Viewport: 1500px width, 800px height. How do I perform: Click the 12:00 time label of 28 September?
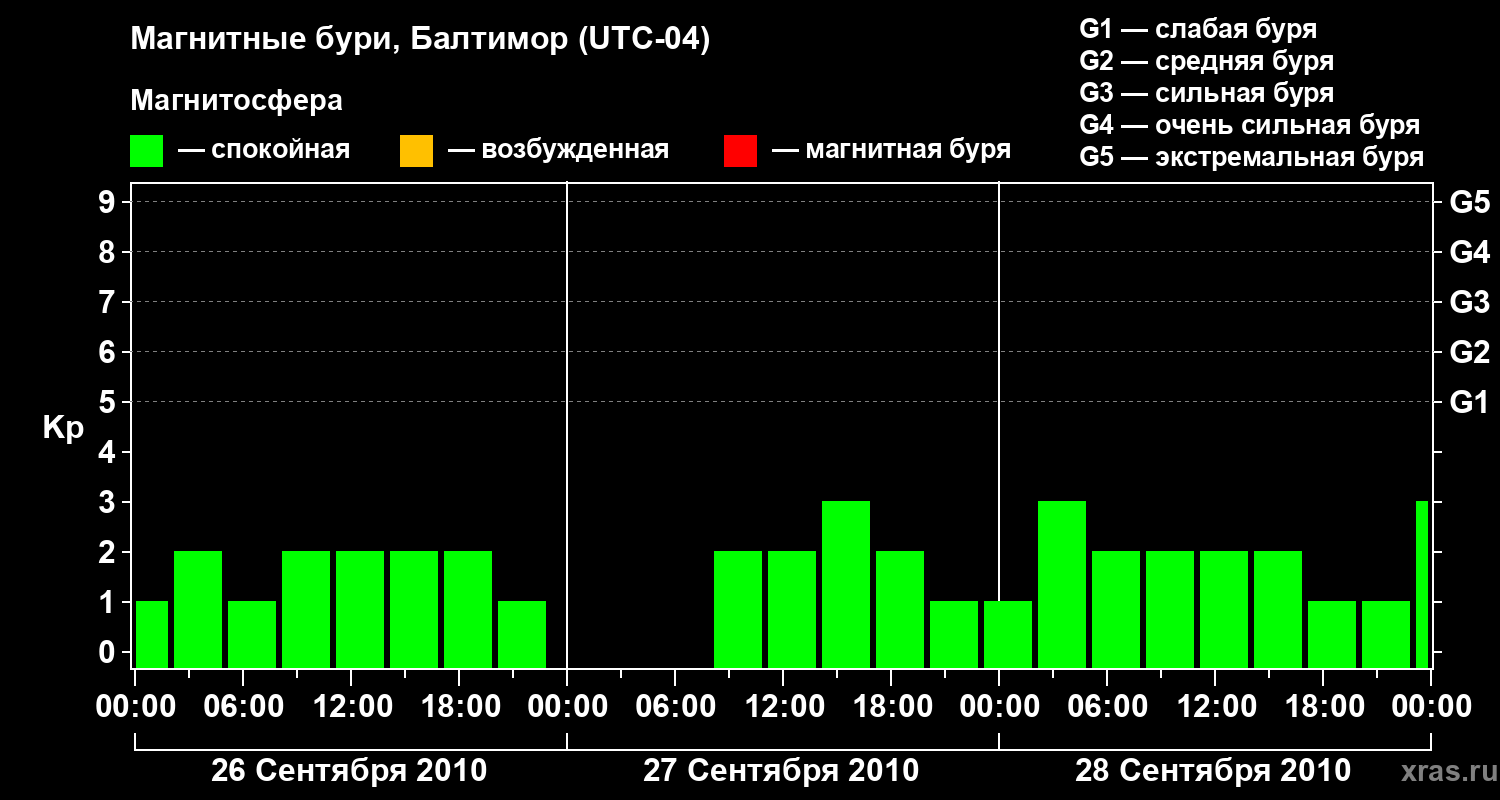click(x=1215, y=707)
